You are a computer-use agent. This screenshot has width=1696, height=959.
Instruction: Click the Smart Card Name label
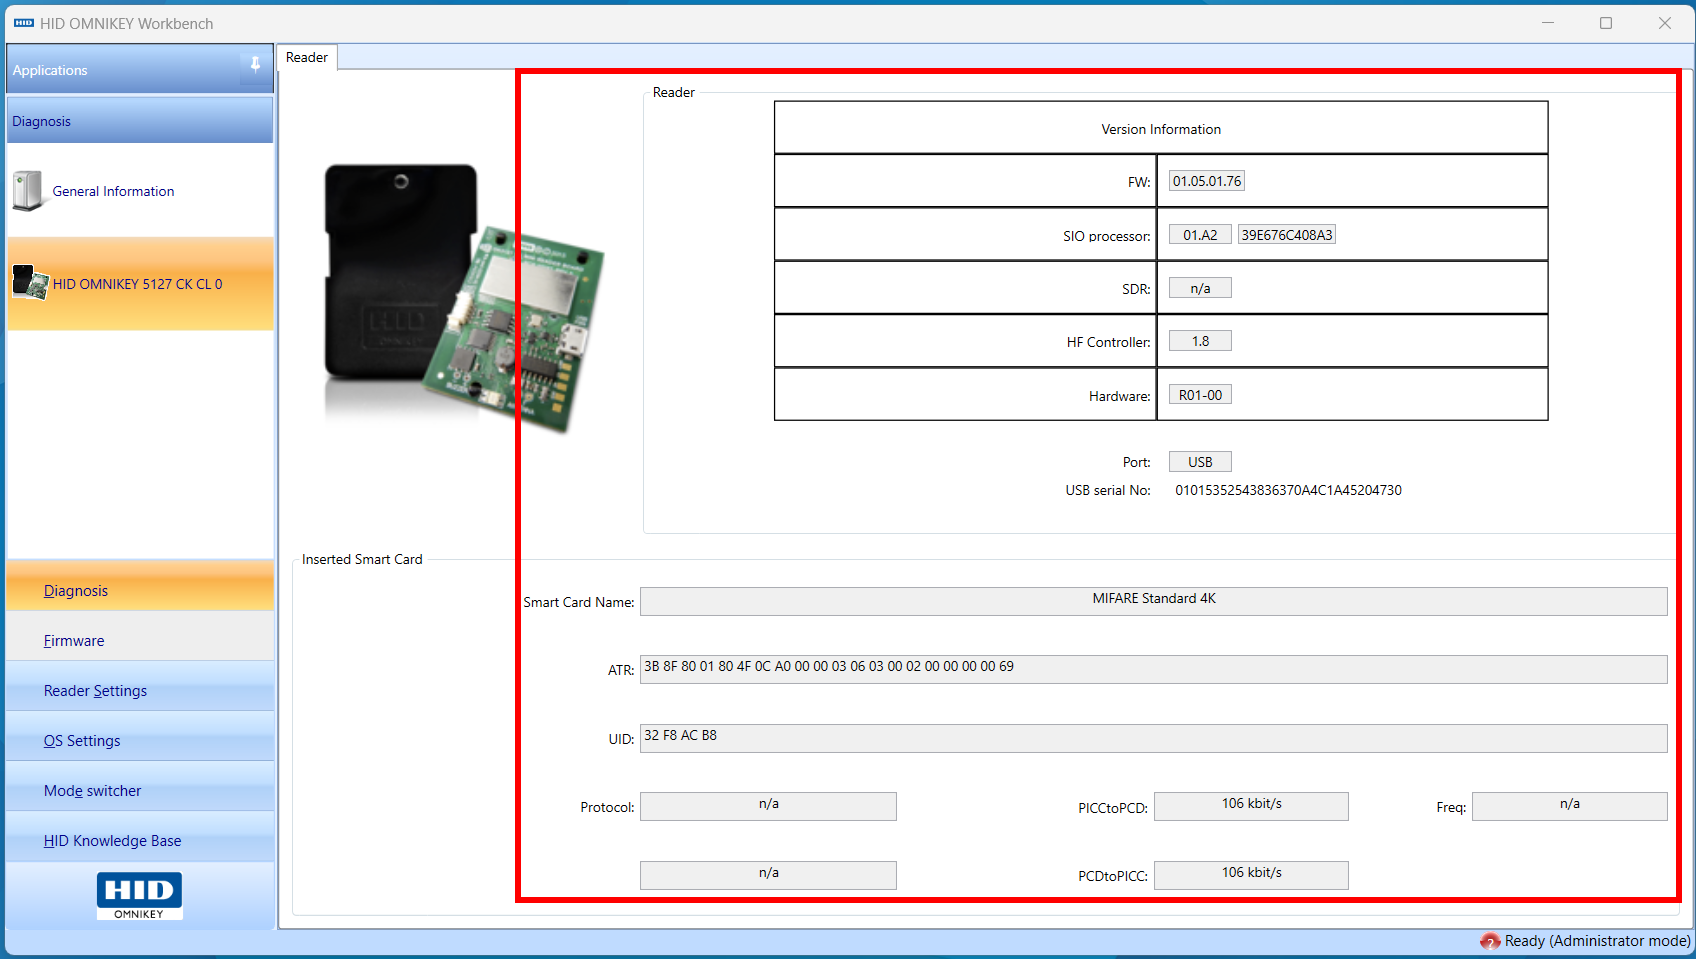(x=579, y=602)
